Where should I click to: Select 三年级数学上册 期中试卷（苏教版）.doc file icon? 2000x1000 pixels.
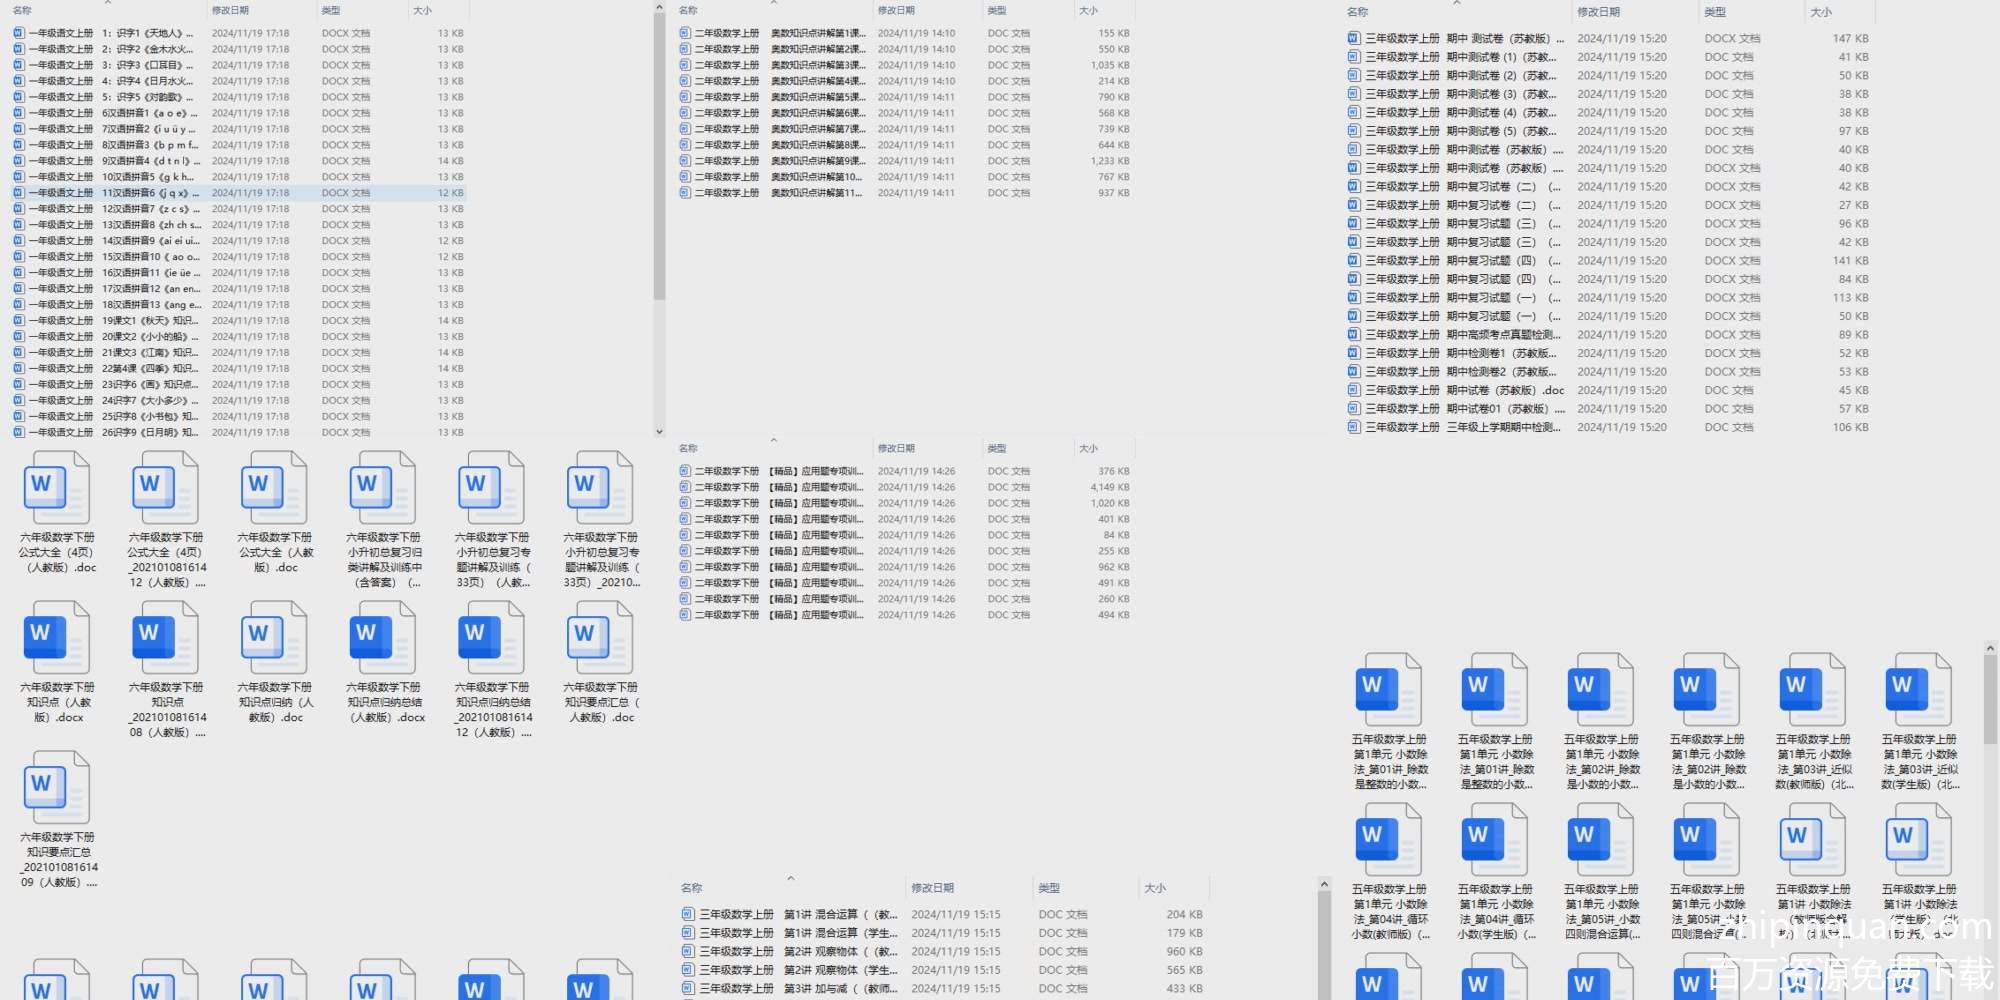tap(1353, 390)
